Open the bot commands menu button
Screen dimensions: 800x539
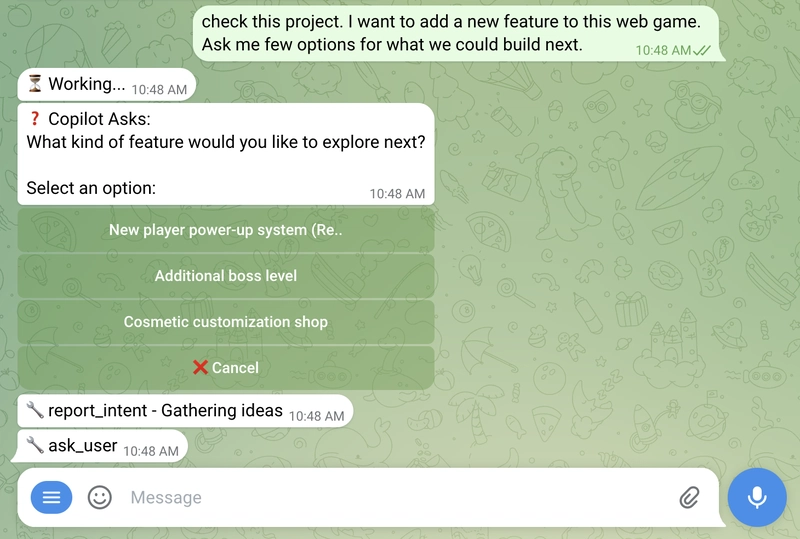(51, 497)
